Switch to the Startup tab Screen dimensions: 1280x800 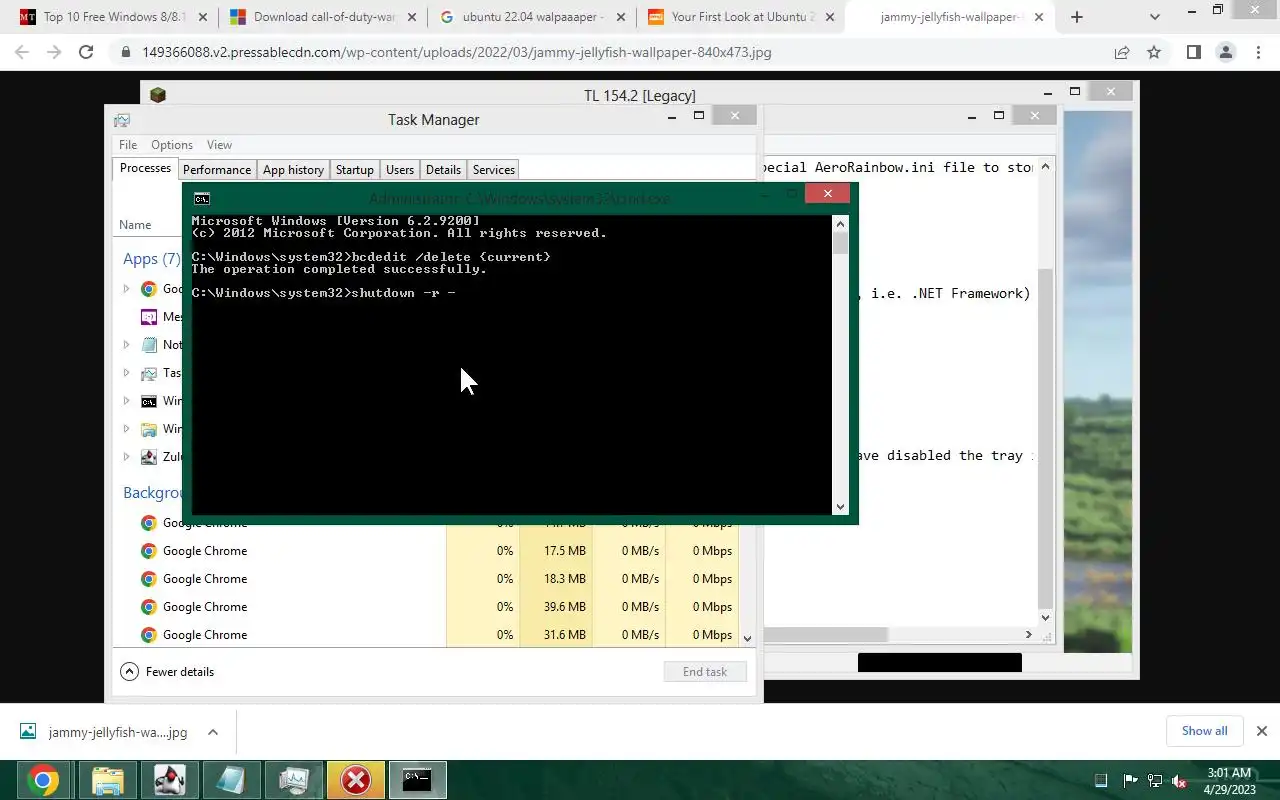pyautogui.click(x=355, y=170)
